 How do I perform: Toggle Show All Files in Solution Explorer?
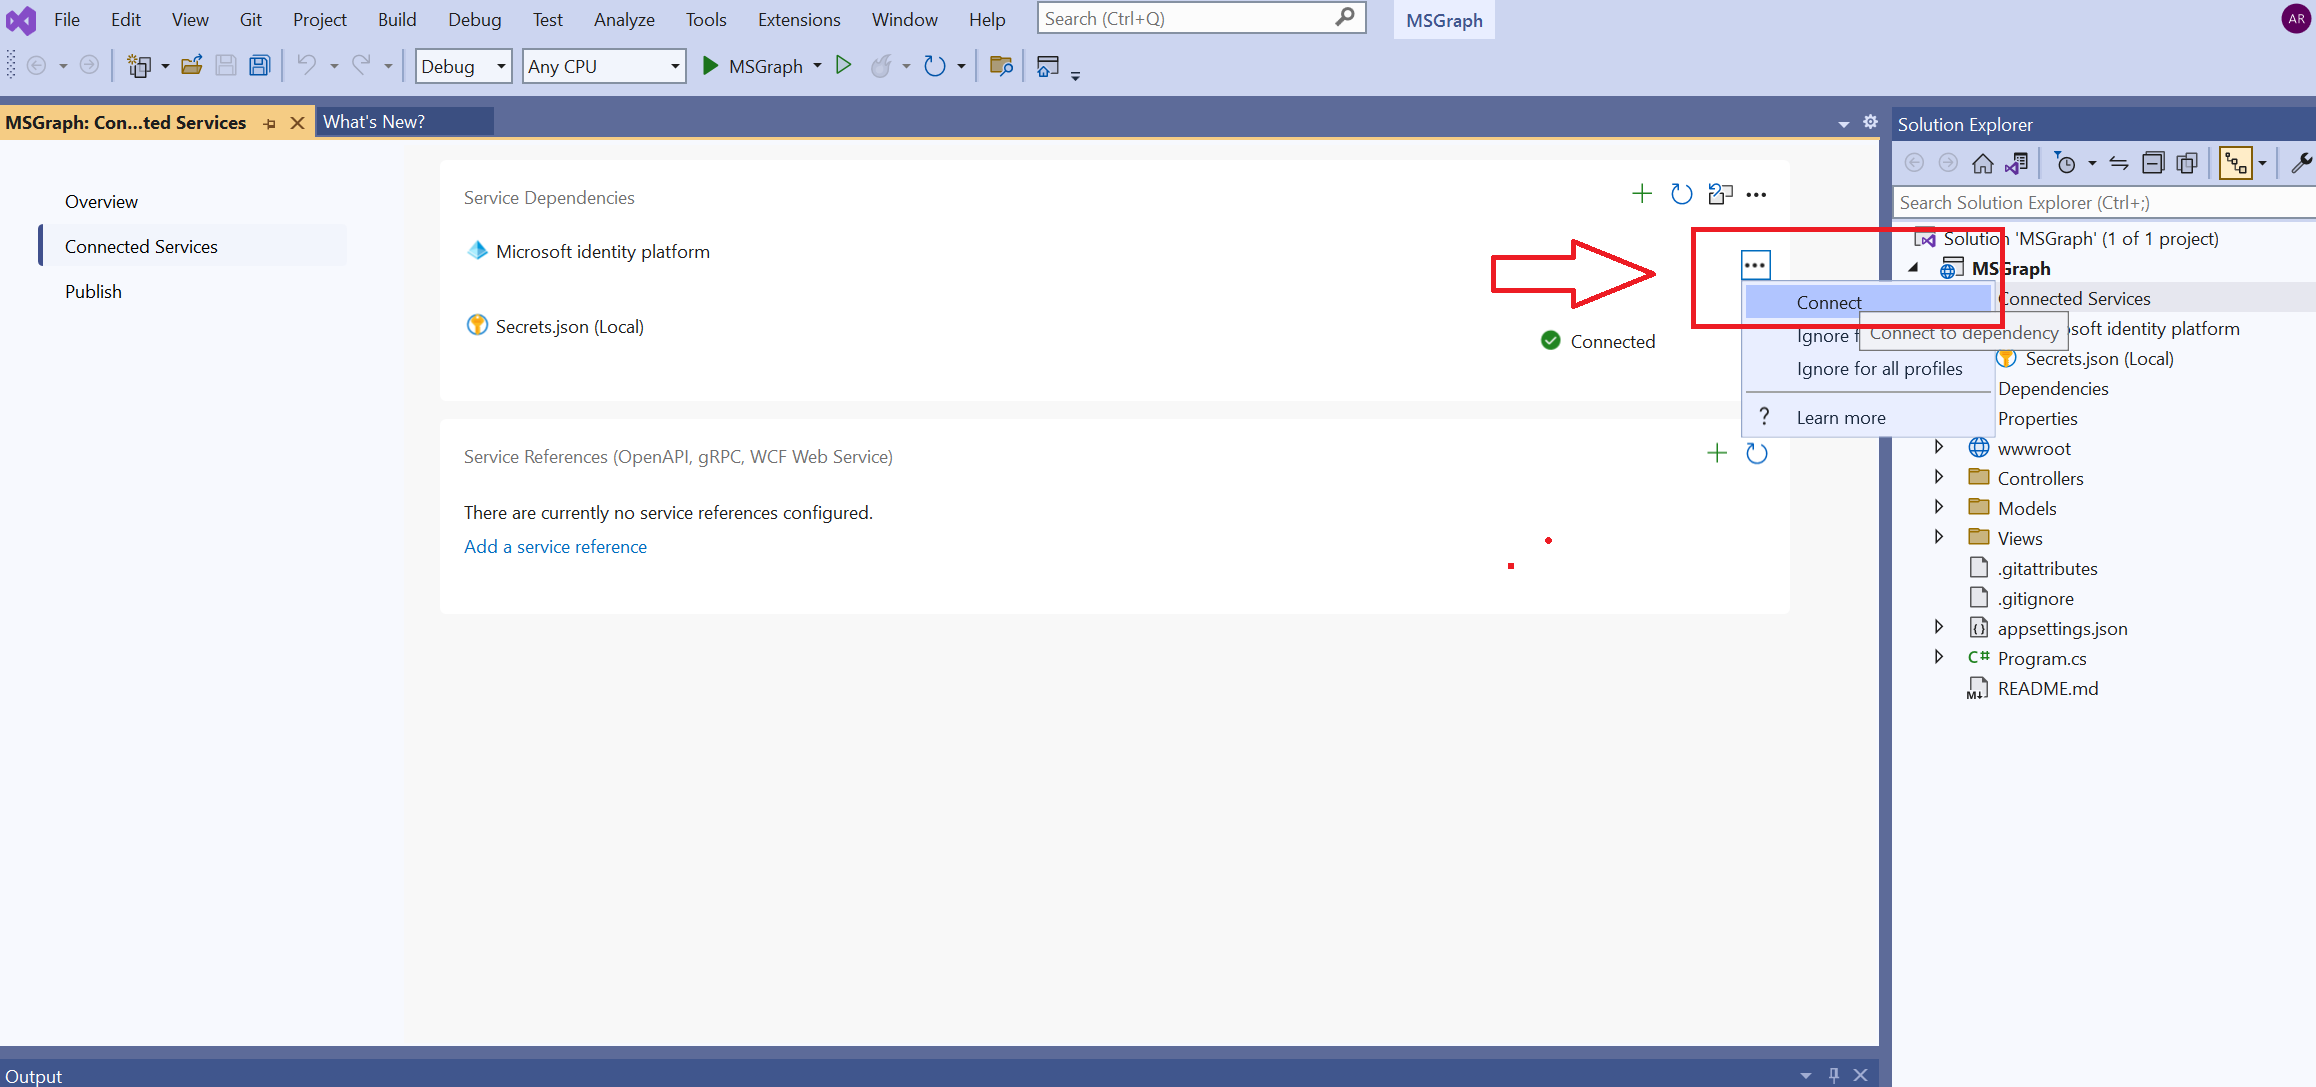pos(2187,163)
